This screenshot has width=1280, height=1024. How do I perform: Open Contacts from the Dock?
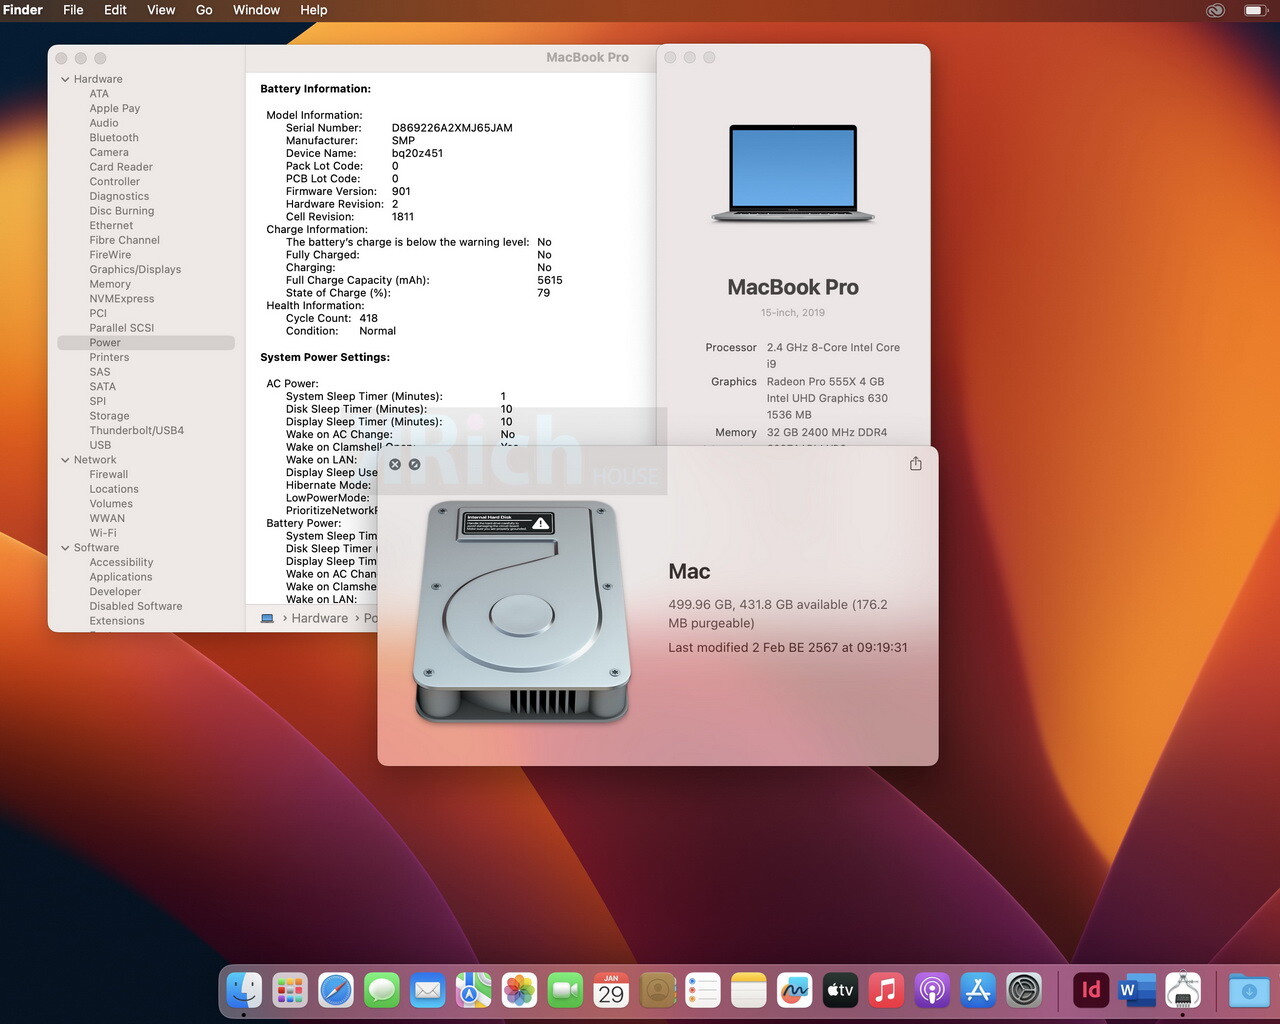click(657, 990)
